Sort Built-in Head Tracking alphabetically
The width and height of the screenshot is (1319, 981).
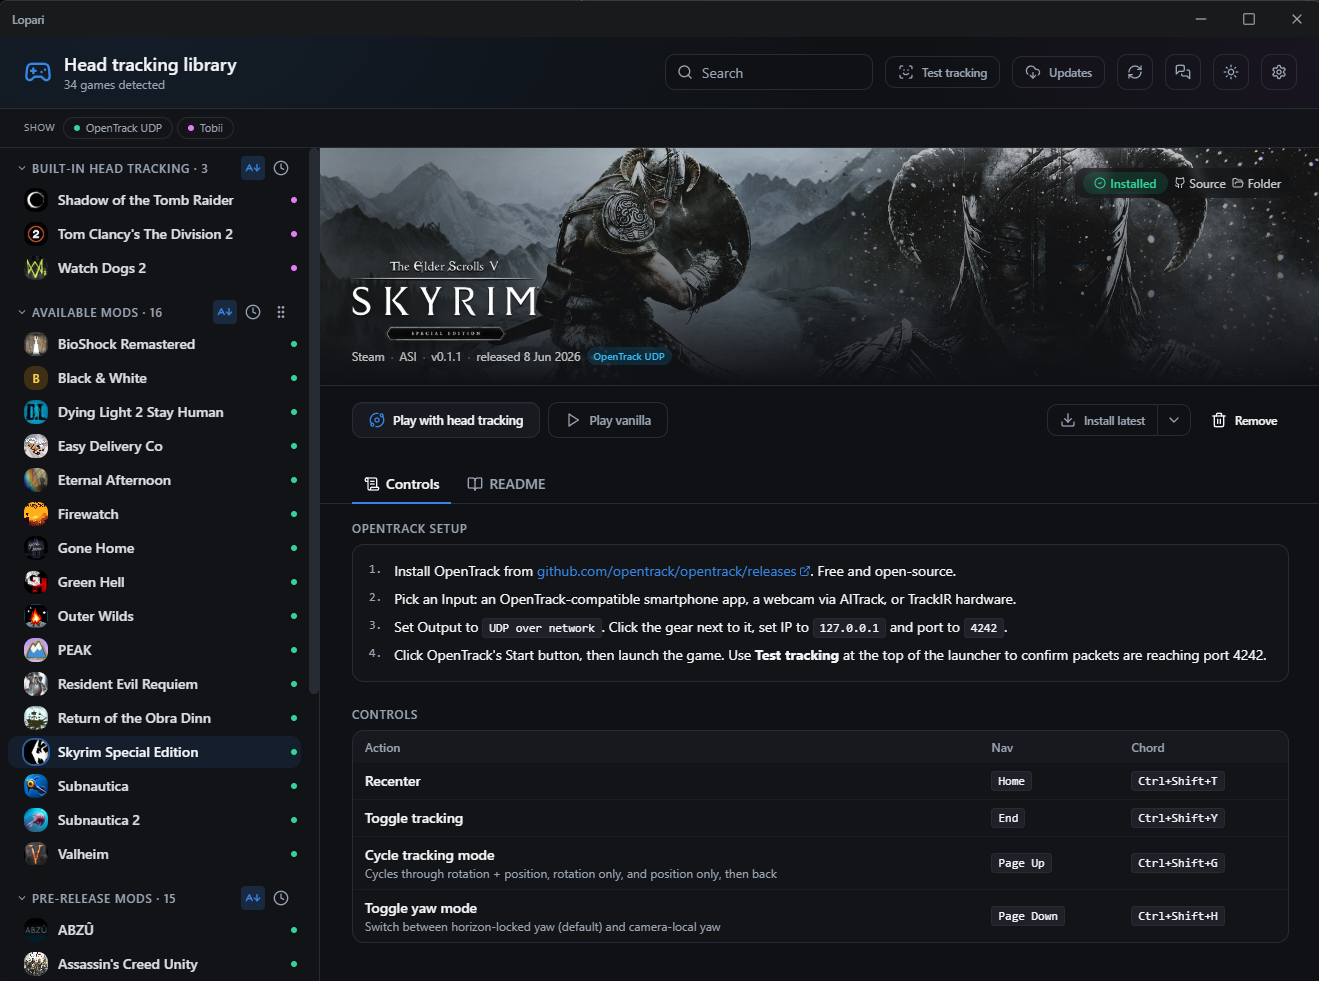point(253,168)
